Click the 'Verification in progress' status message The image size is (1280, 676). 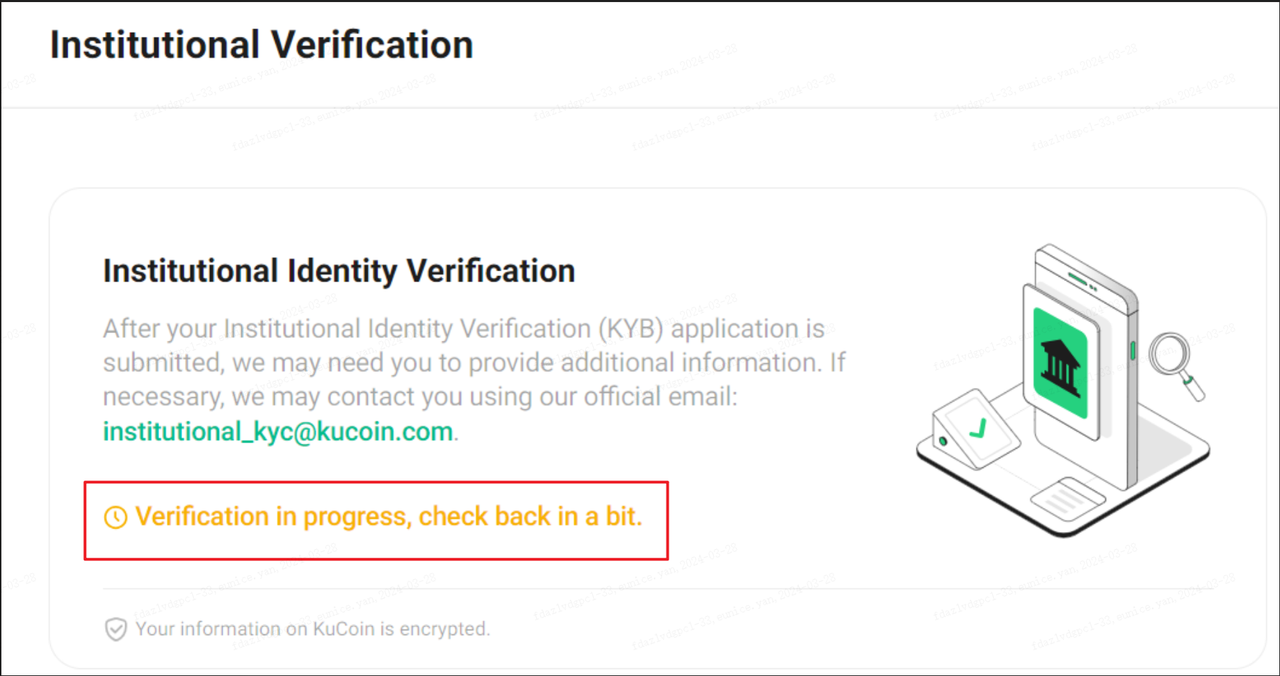click(x=388, y=518)
